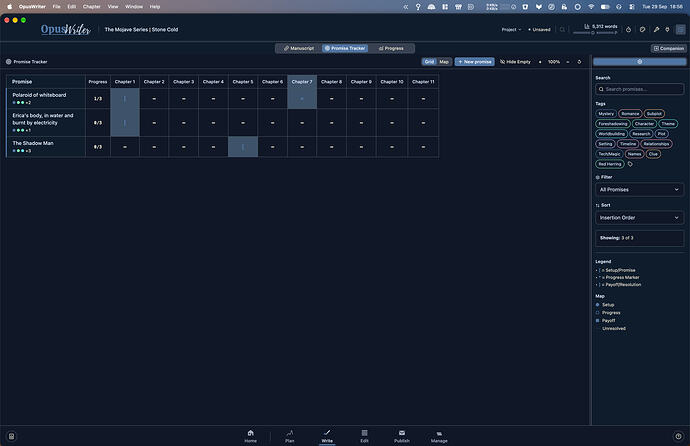Viewport: 690px width, 446px height.
Task: Toggle the Character tag
Action: click(644, 124)
